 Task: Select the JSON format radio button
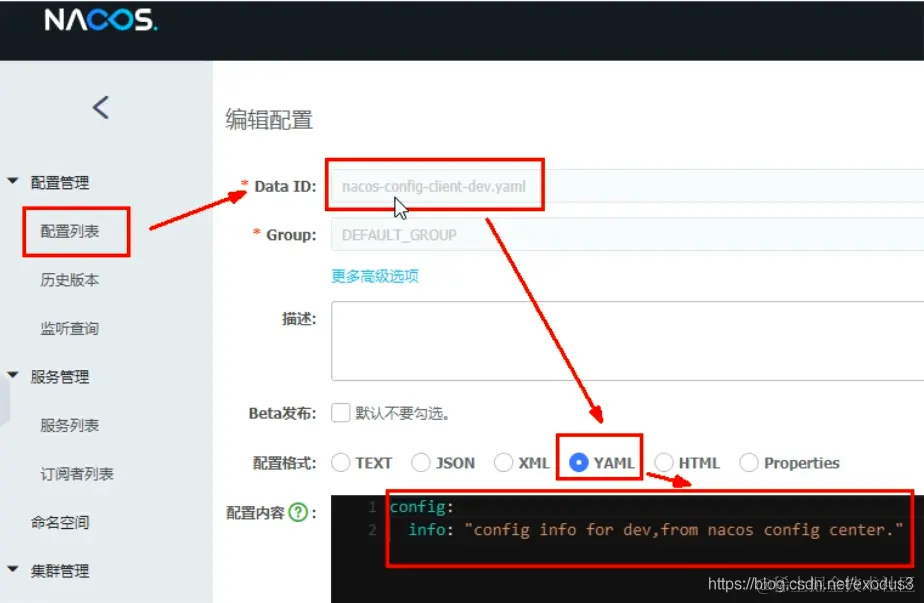pyautogui.click(x=421, y=462)
